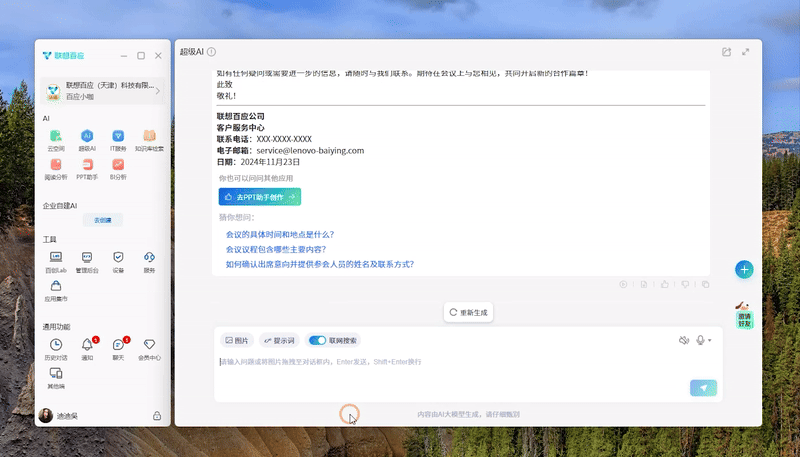Screen dimensions: 800x457
Task: Click the email service@lenovo-baiying.com text
Action: point(310,150)
